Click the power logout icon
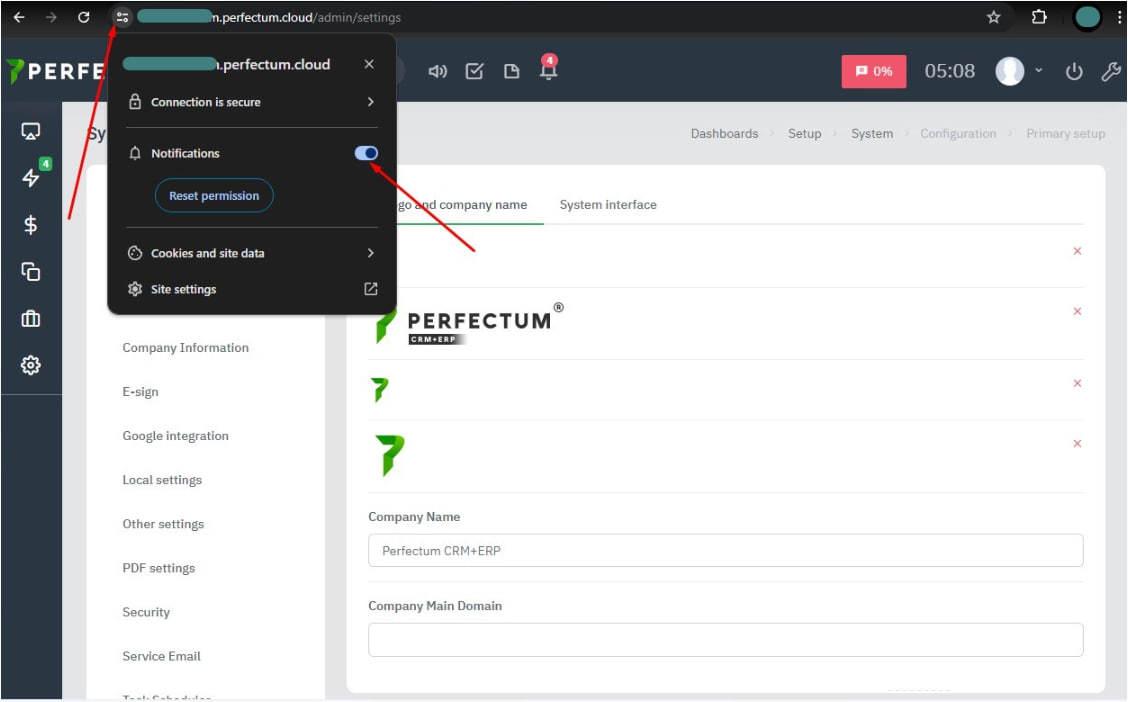Viewport: 1128px width, 702px height. tap(1074, 72)
